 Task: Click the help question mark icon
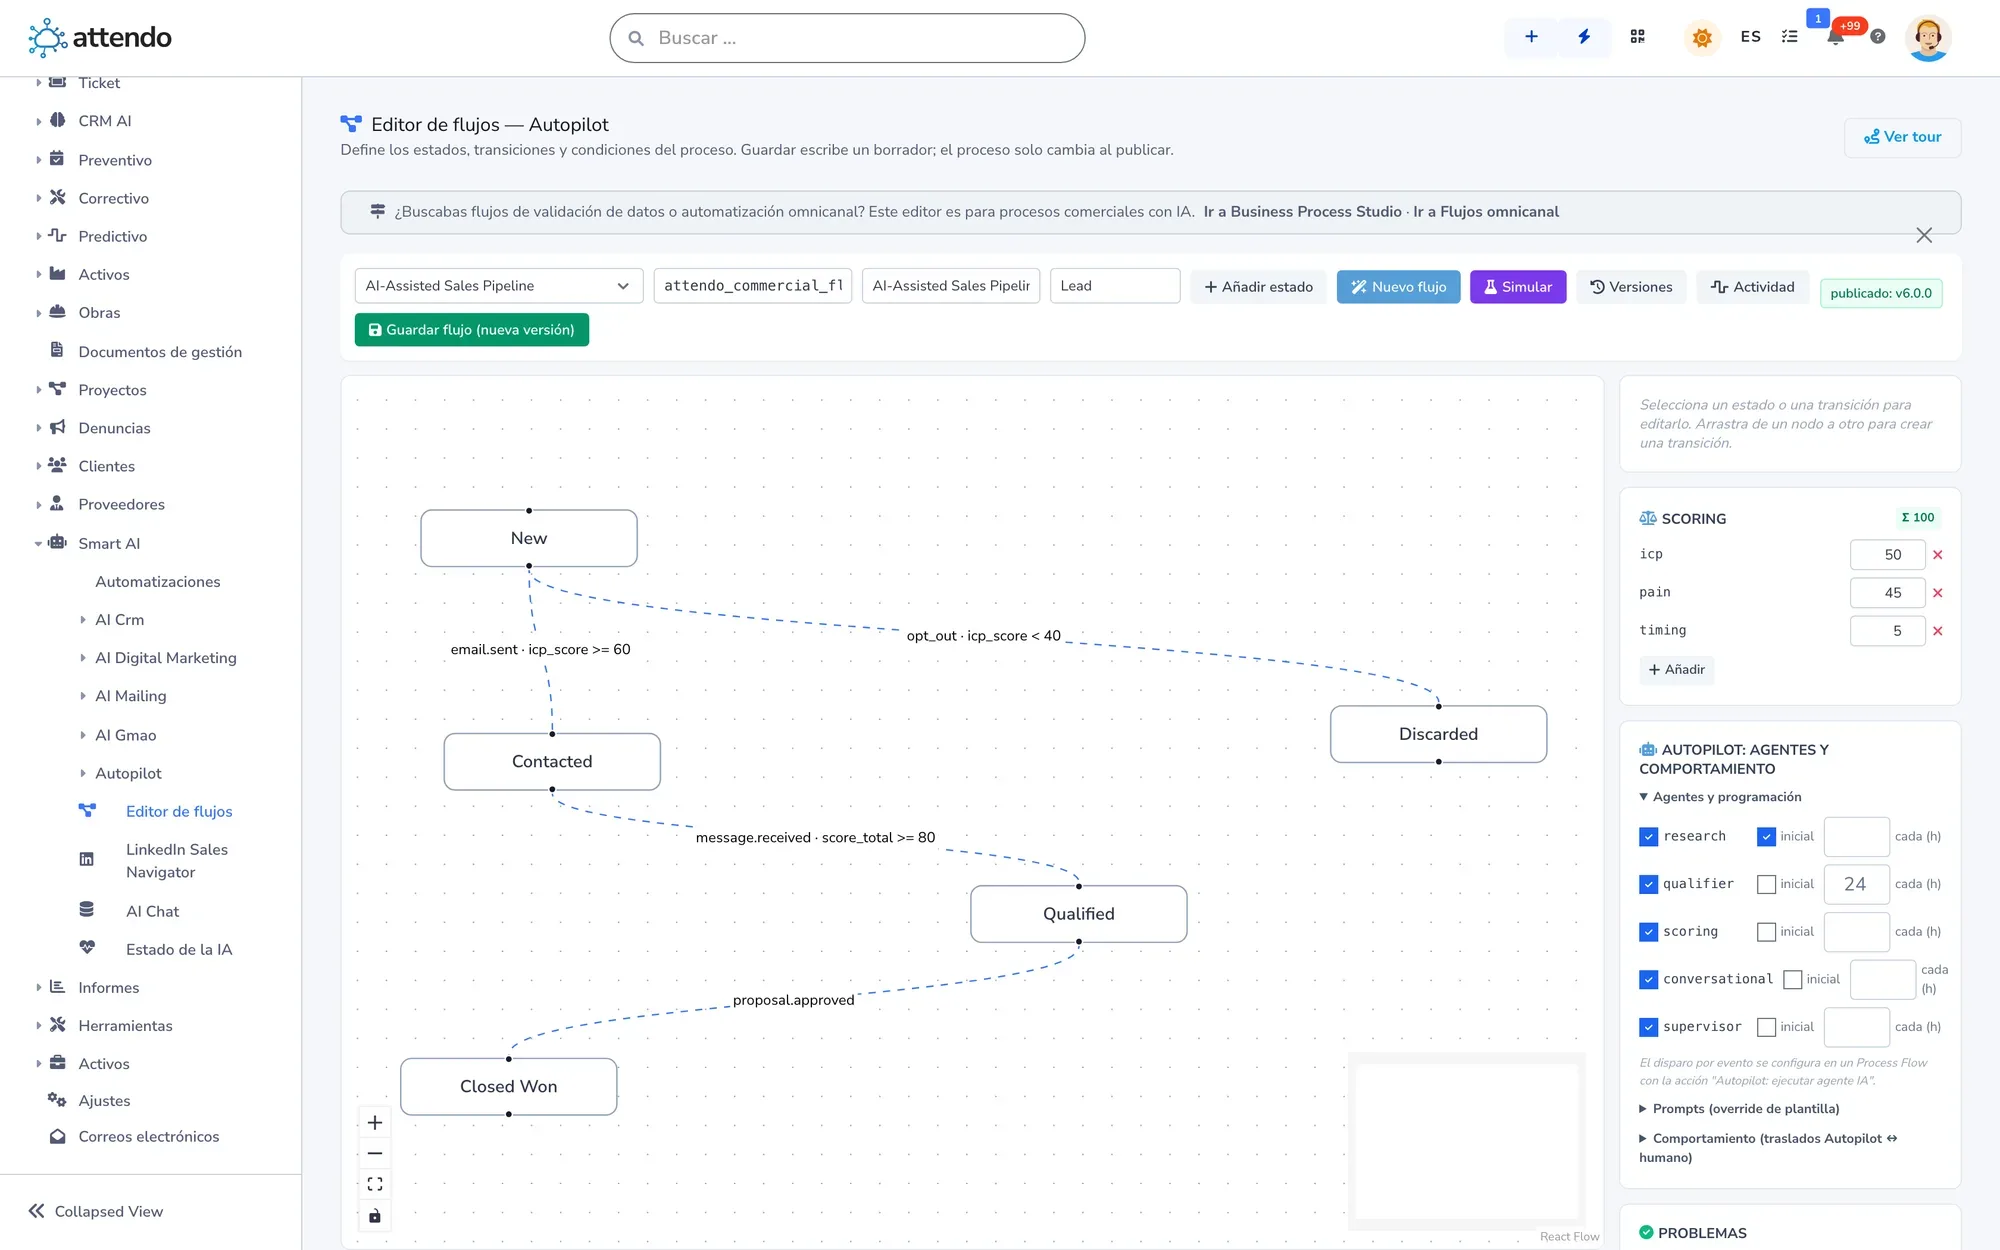[1877, 37]
